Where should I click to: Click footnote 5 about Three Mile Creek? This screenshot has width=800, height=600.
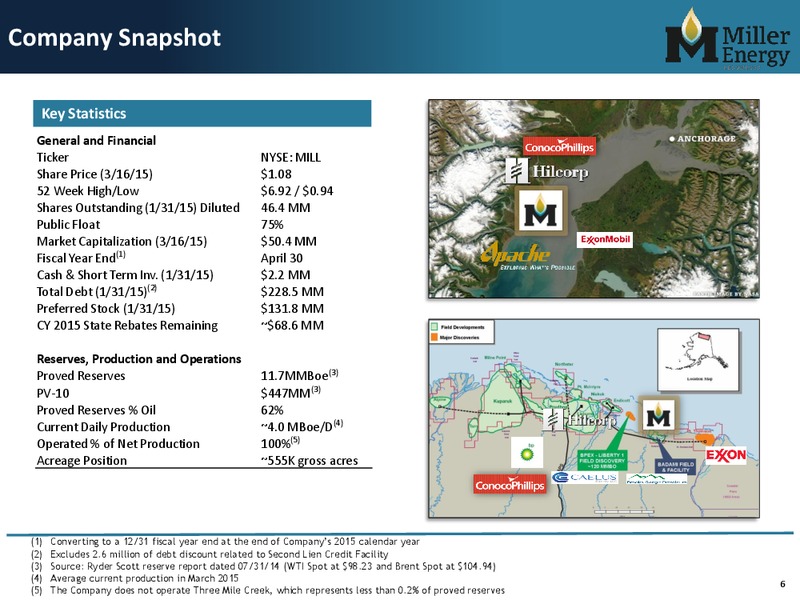268,591
